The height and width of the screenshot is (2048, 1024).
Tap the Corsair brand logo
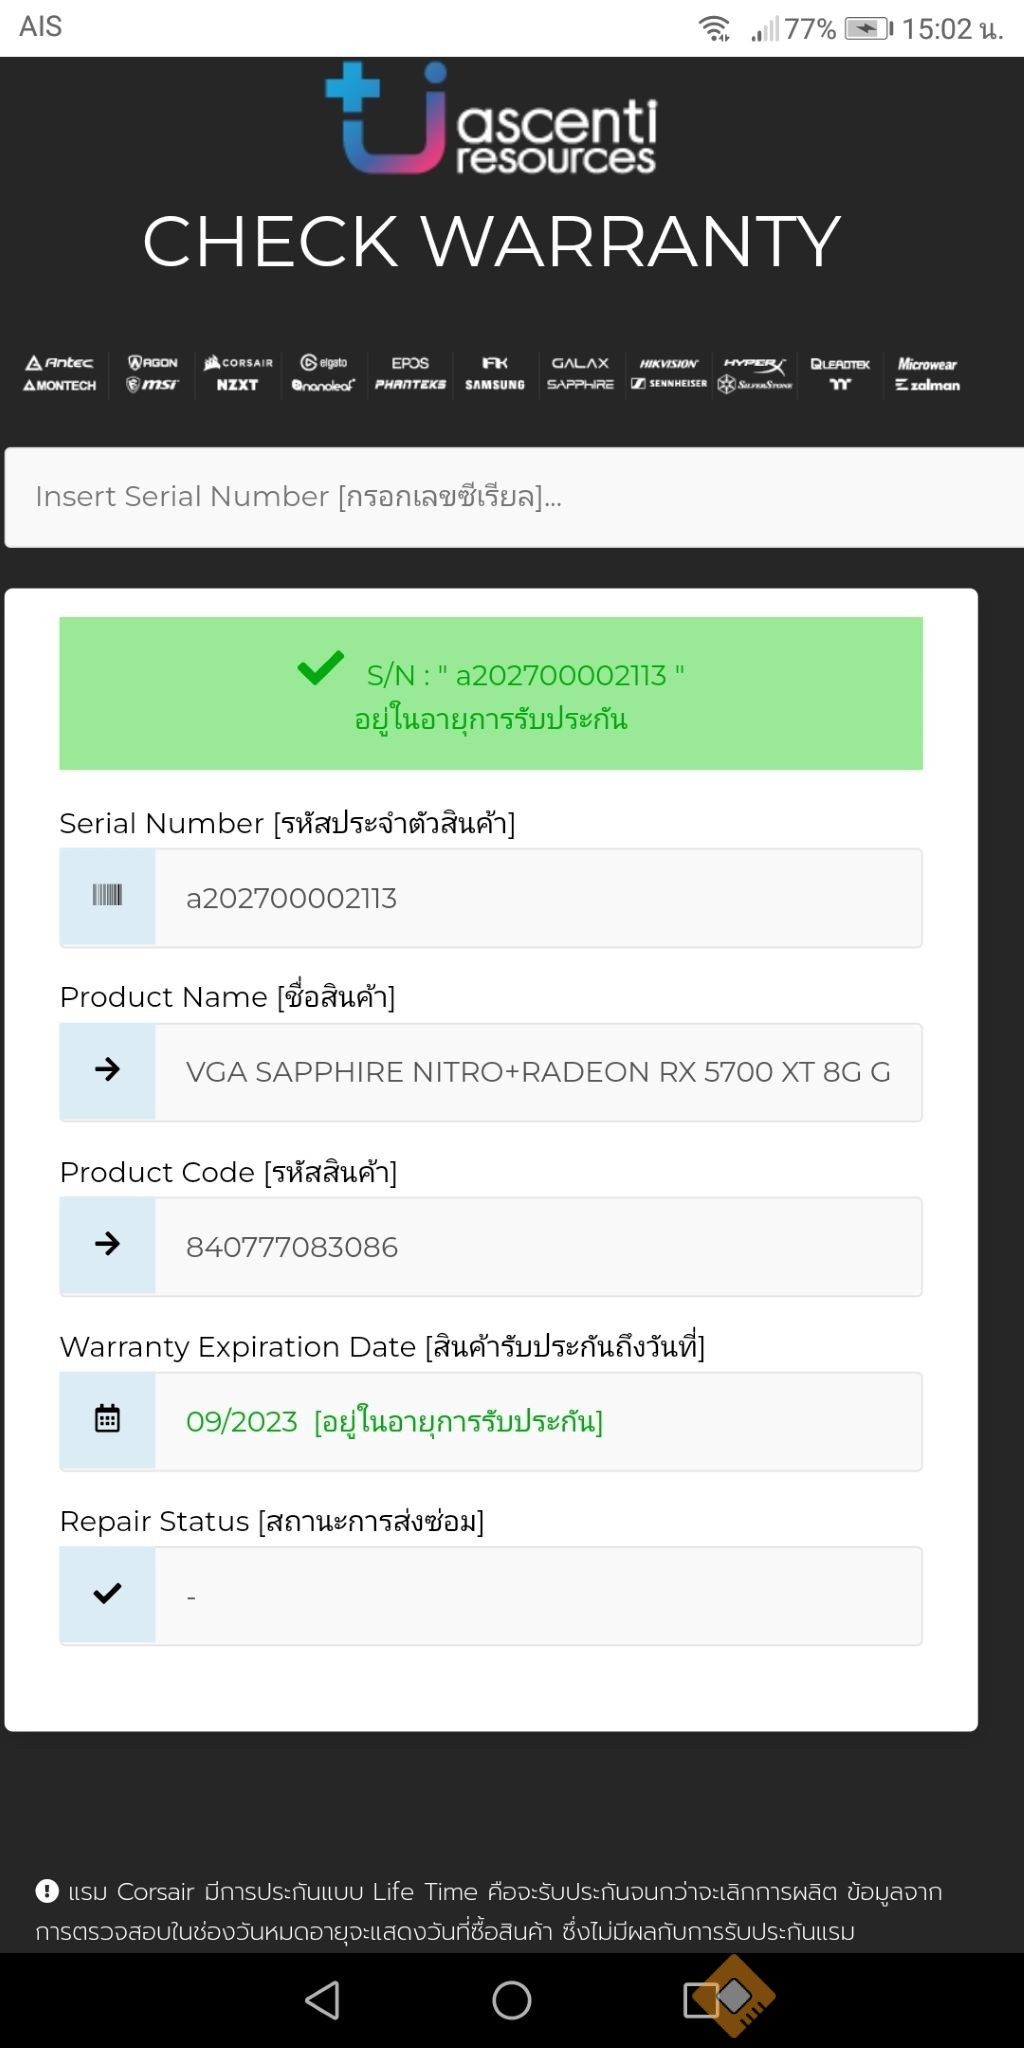(238, 363)
